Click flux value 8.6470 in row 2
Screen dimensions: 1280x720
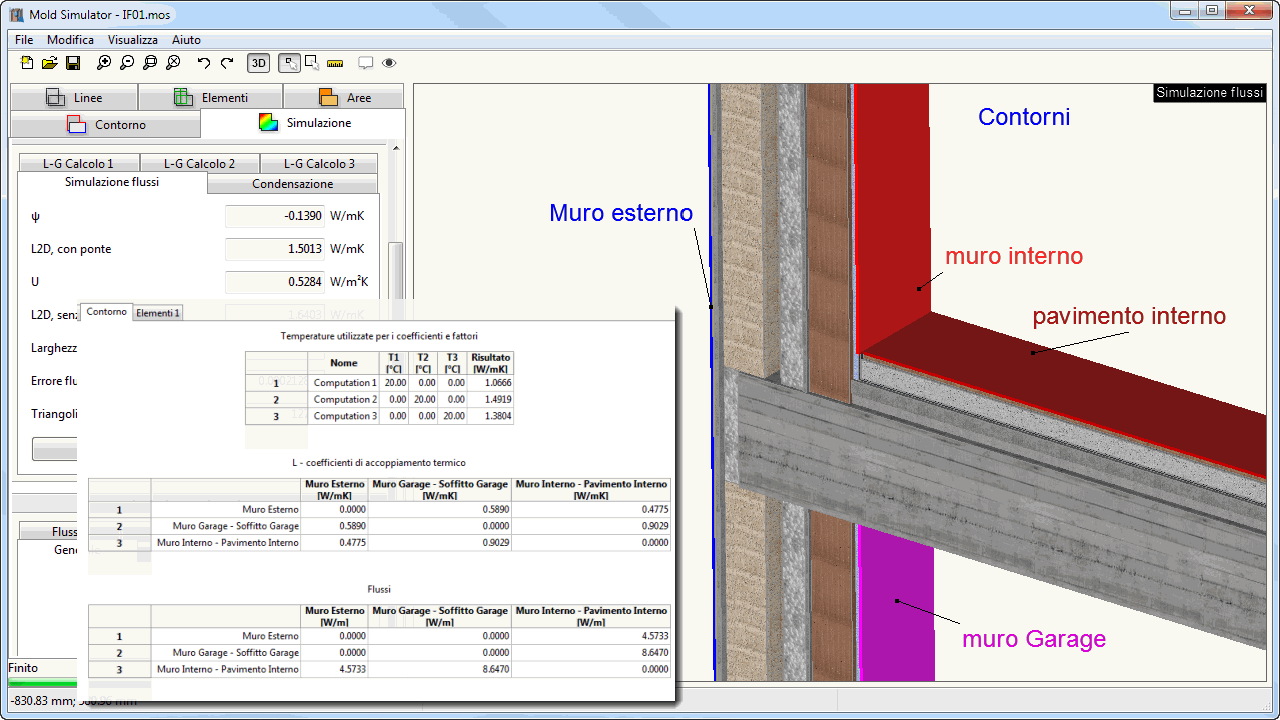[590, 652]
